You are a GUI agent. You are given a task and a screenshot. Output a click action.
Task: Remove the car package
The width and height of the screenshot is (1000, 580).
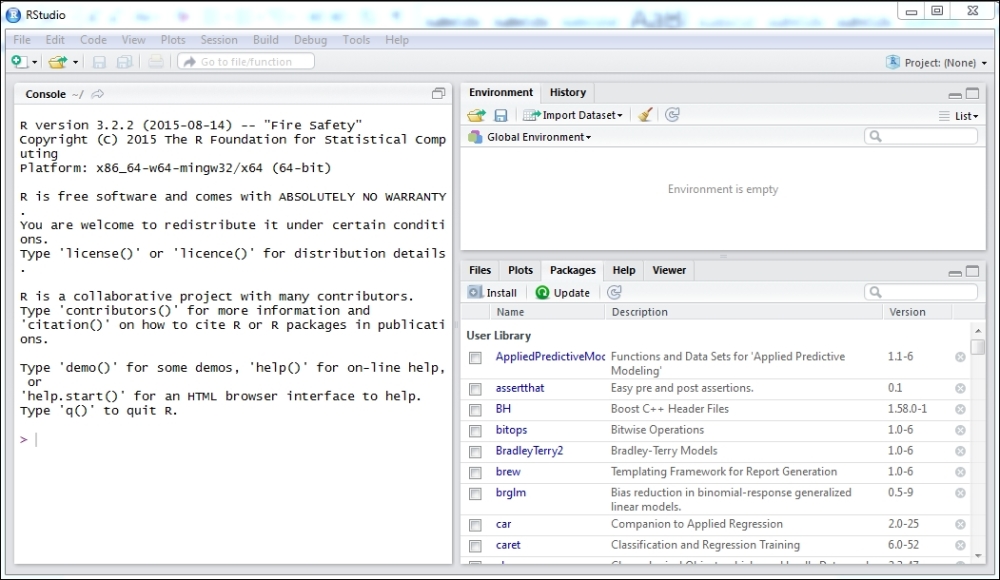960,524
